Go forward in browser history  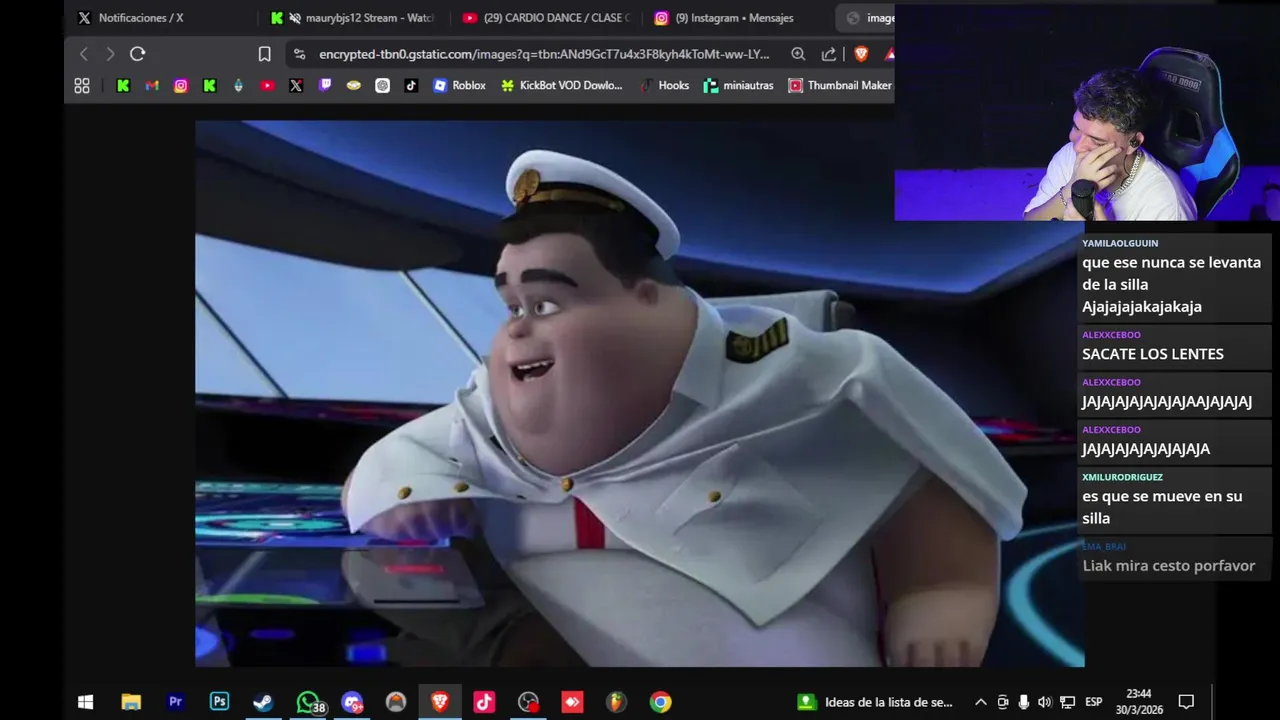click(x=110, y=54)
